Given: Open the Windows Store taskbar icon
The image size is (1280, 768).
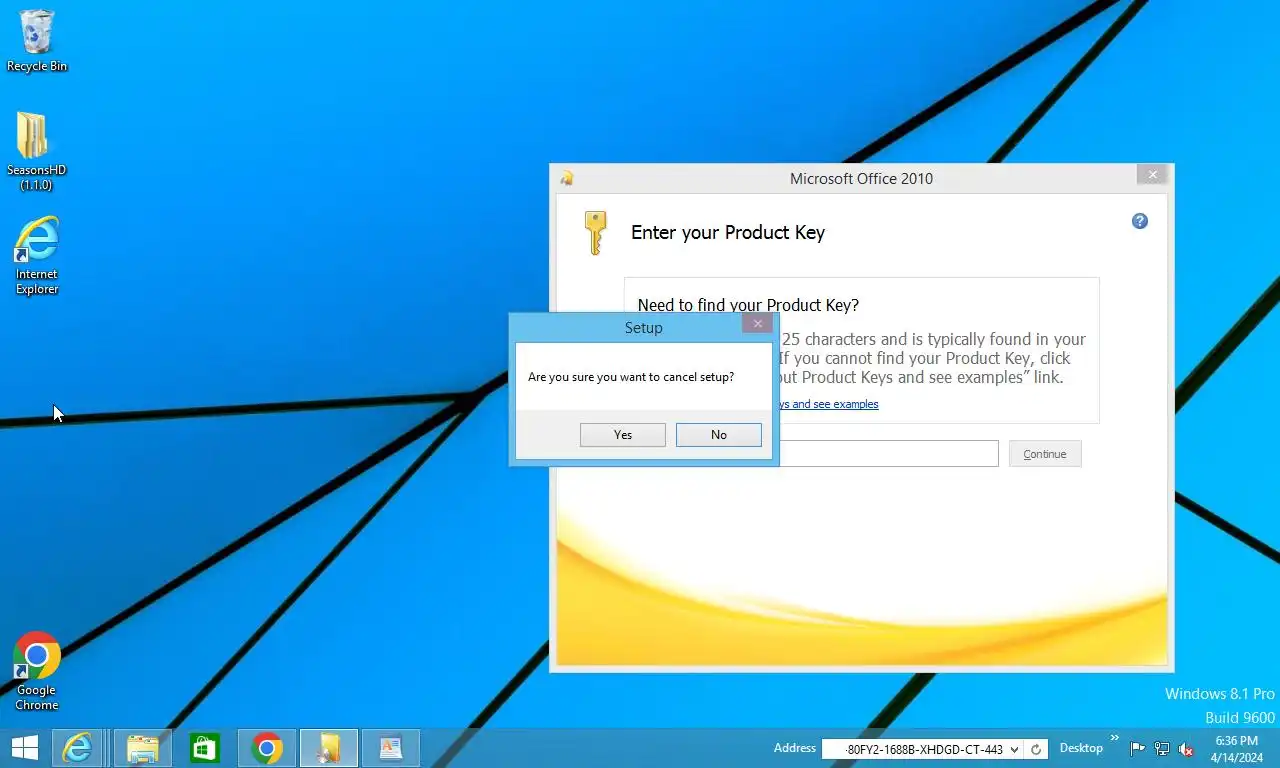Looking at the screenshot, I should (205, 748).
